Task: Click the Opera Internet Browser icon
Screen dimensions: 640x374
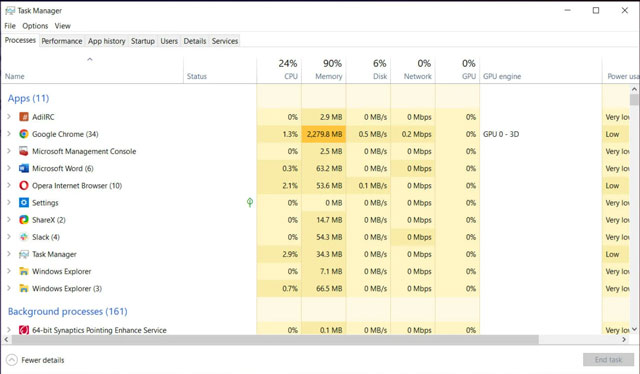Action: 24,186
